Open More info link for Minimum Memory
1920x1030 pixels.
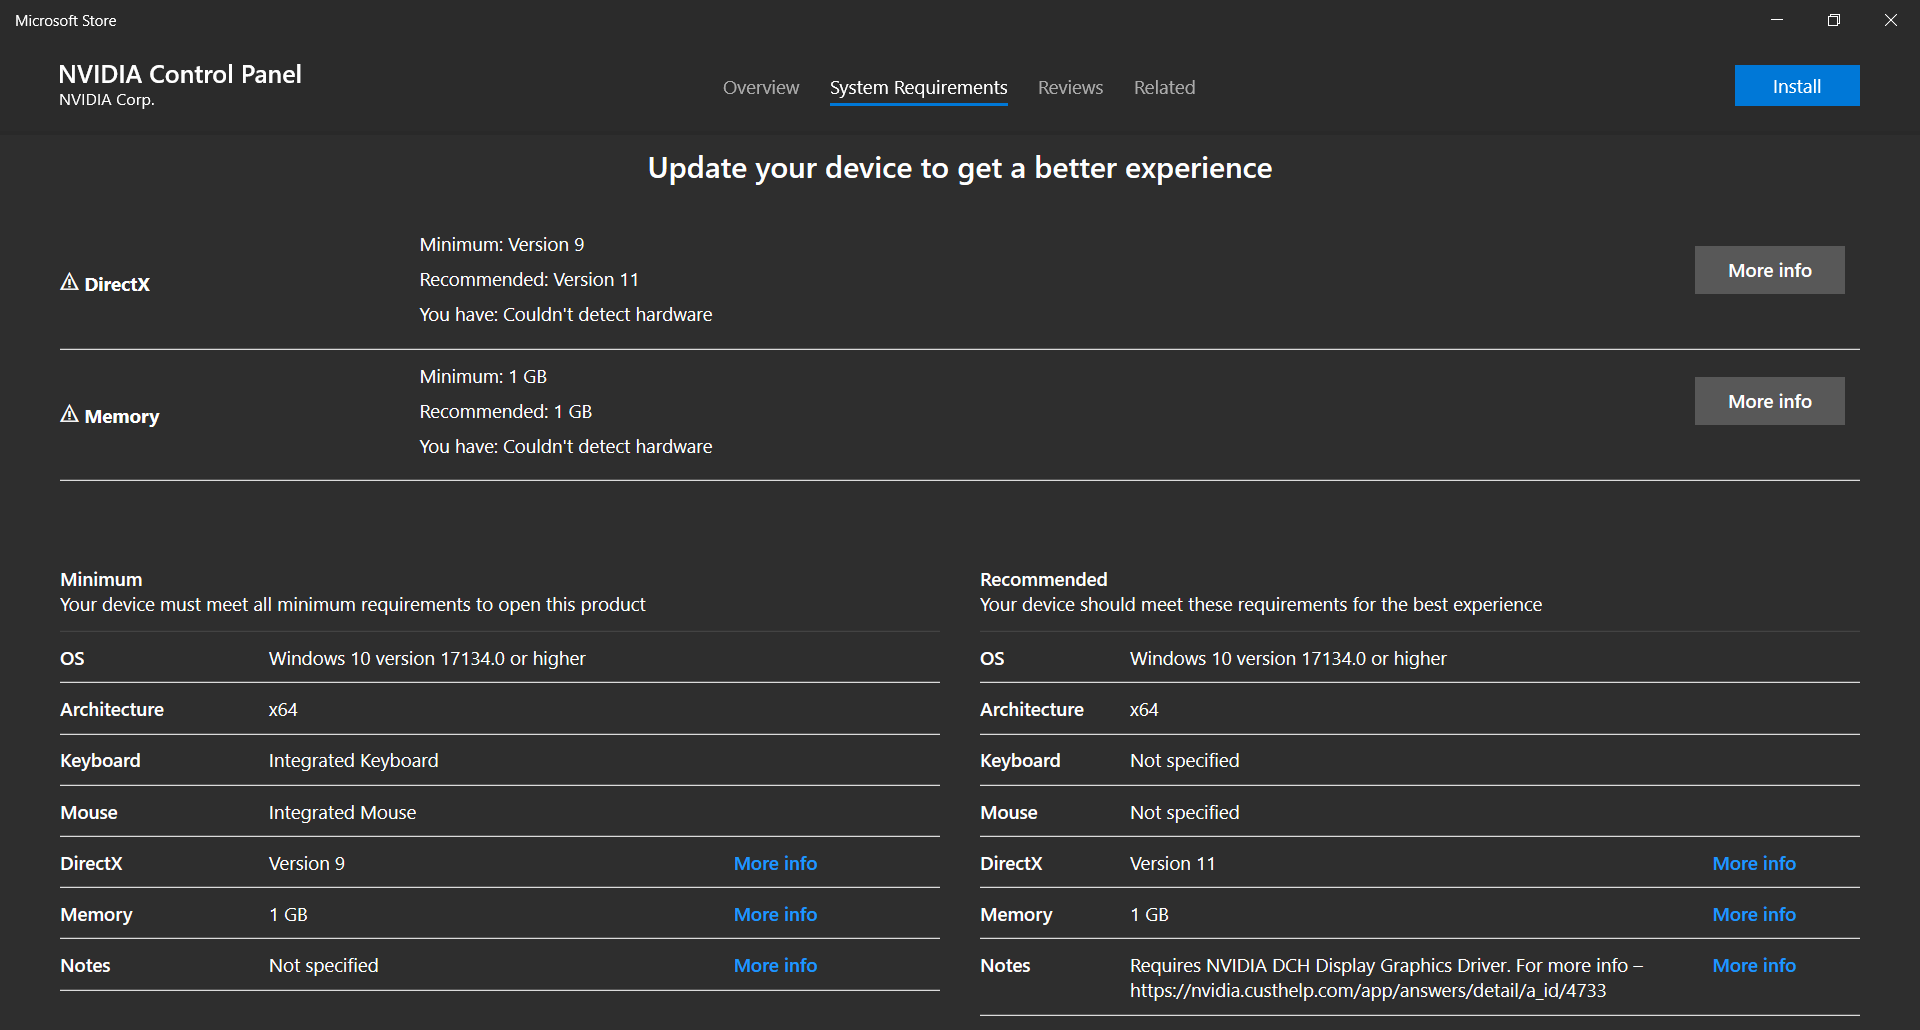point(775,914)
